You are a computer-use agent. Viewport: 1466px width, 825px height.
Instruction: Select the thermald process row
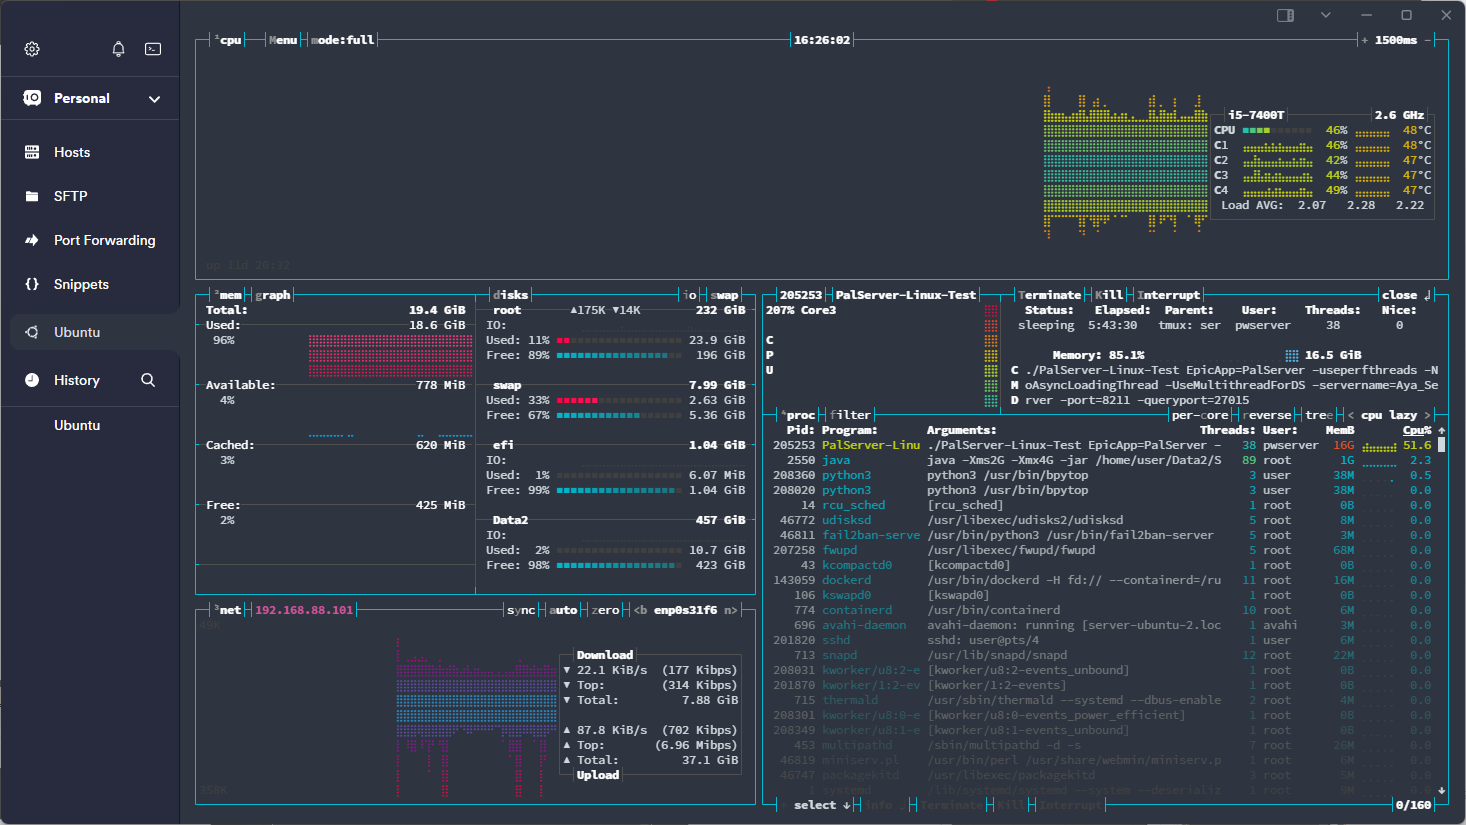tap(1102, 700)
